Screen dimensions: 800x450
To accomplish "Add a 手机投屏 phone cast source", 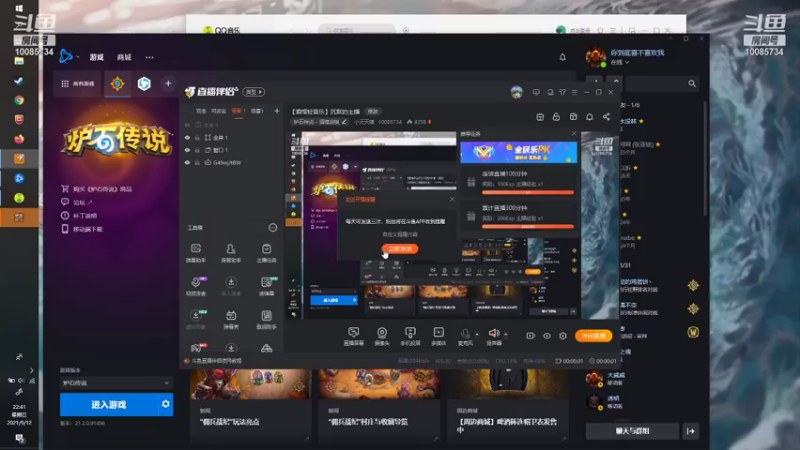I will pyautogui.click(x=410, y=337).
